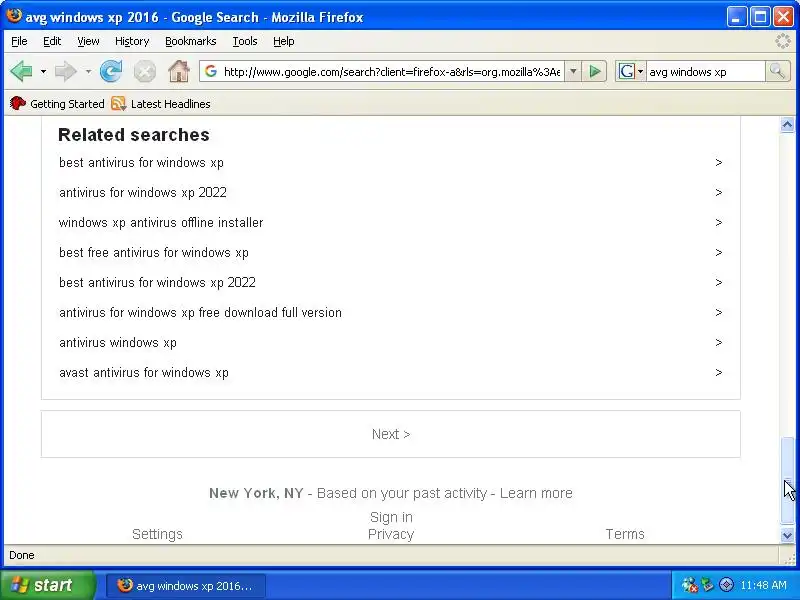Click the search magnifier button
This screenshot has width=800, height=600.
(778, 71)
